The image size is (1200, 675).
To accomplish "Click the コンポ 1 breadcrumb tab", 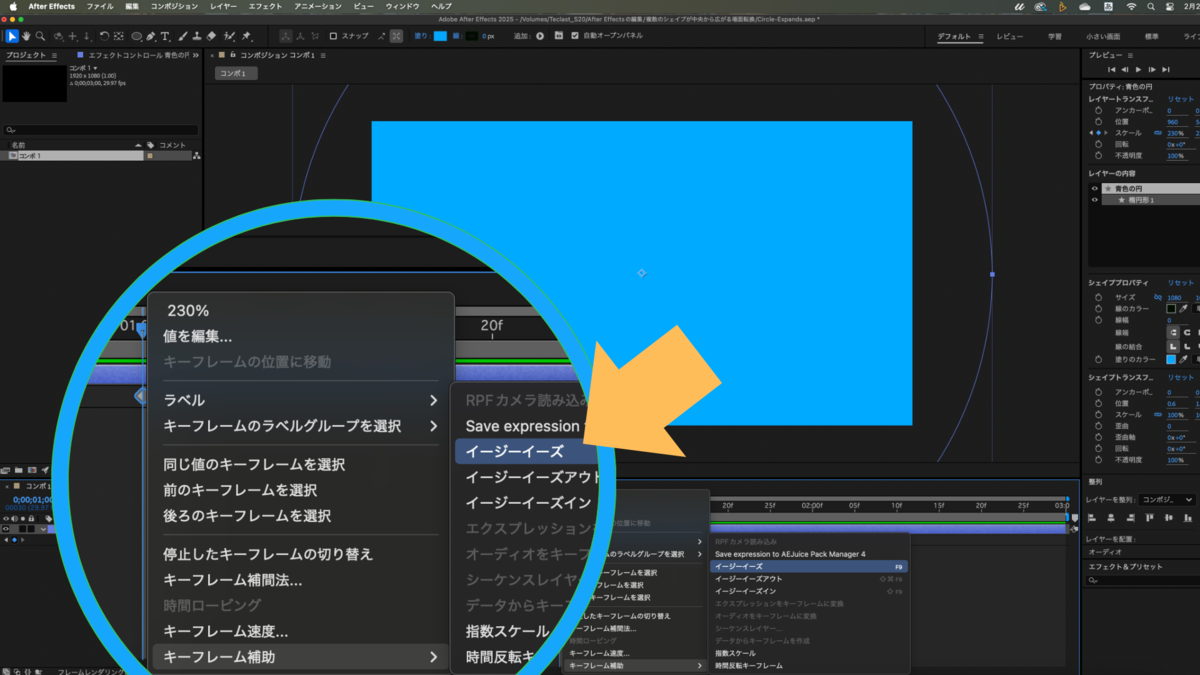I will [x=236, y=73].
